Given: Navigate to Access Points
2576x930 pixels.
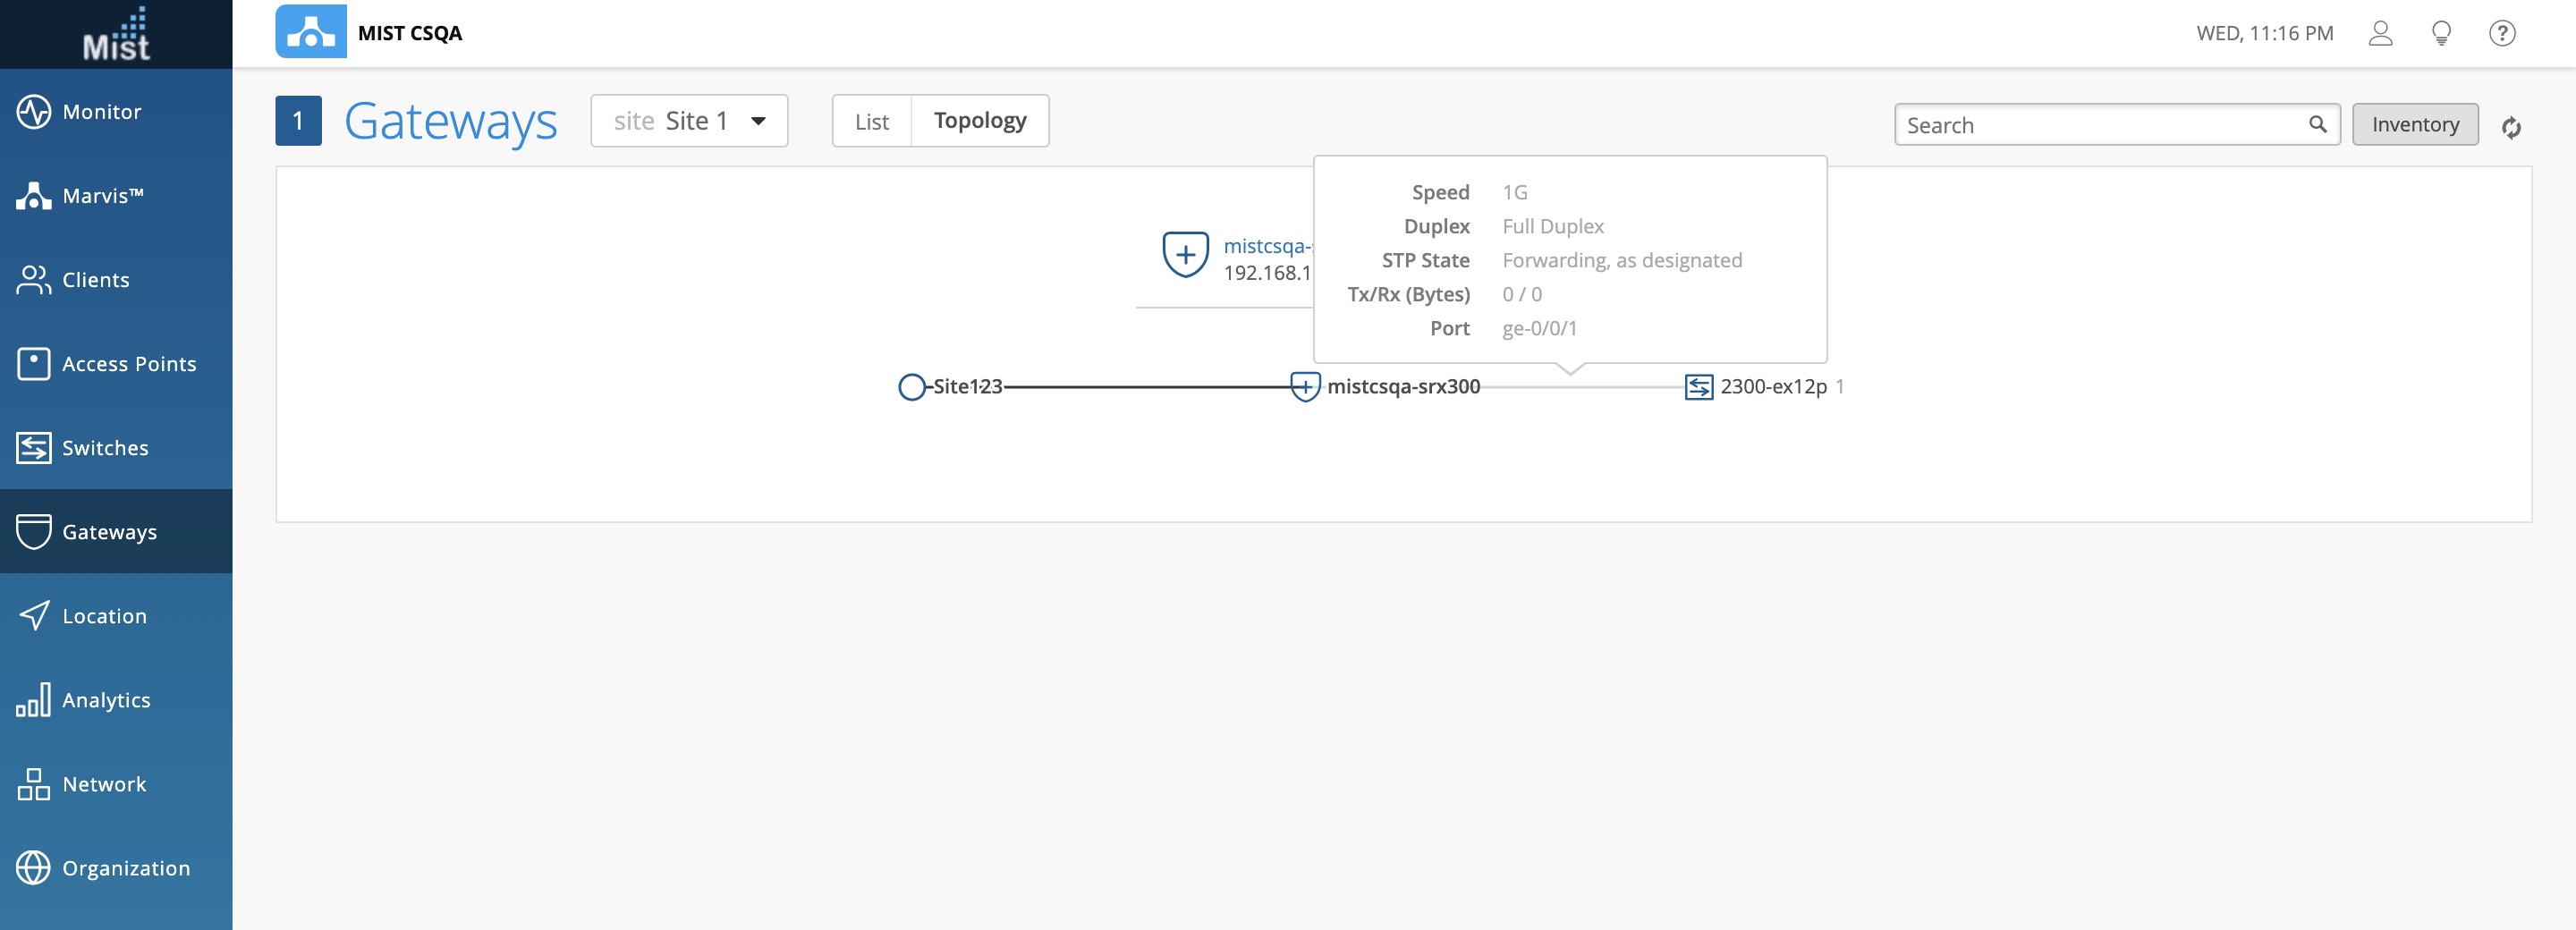Looking at the screenshot, I should tap(129, 364).
